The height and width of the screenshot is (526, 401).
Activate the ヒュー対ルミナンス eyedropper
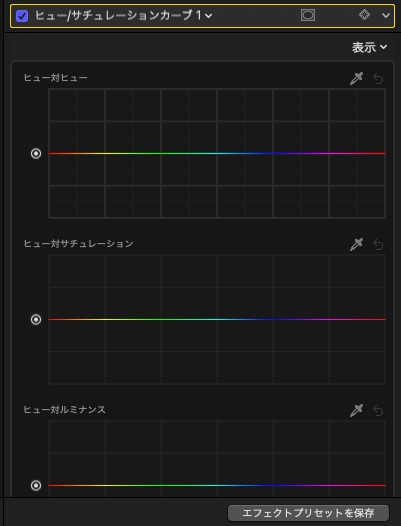point(356,411)
